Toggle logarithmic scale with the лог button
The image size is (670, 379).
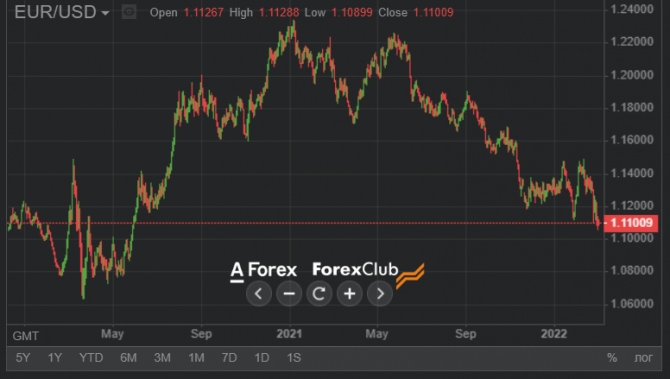644,358
